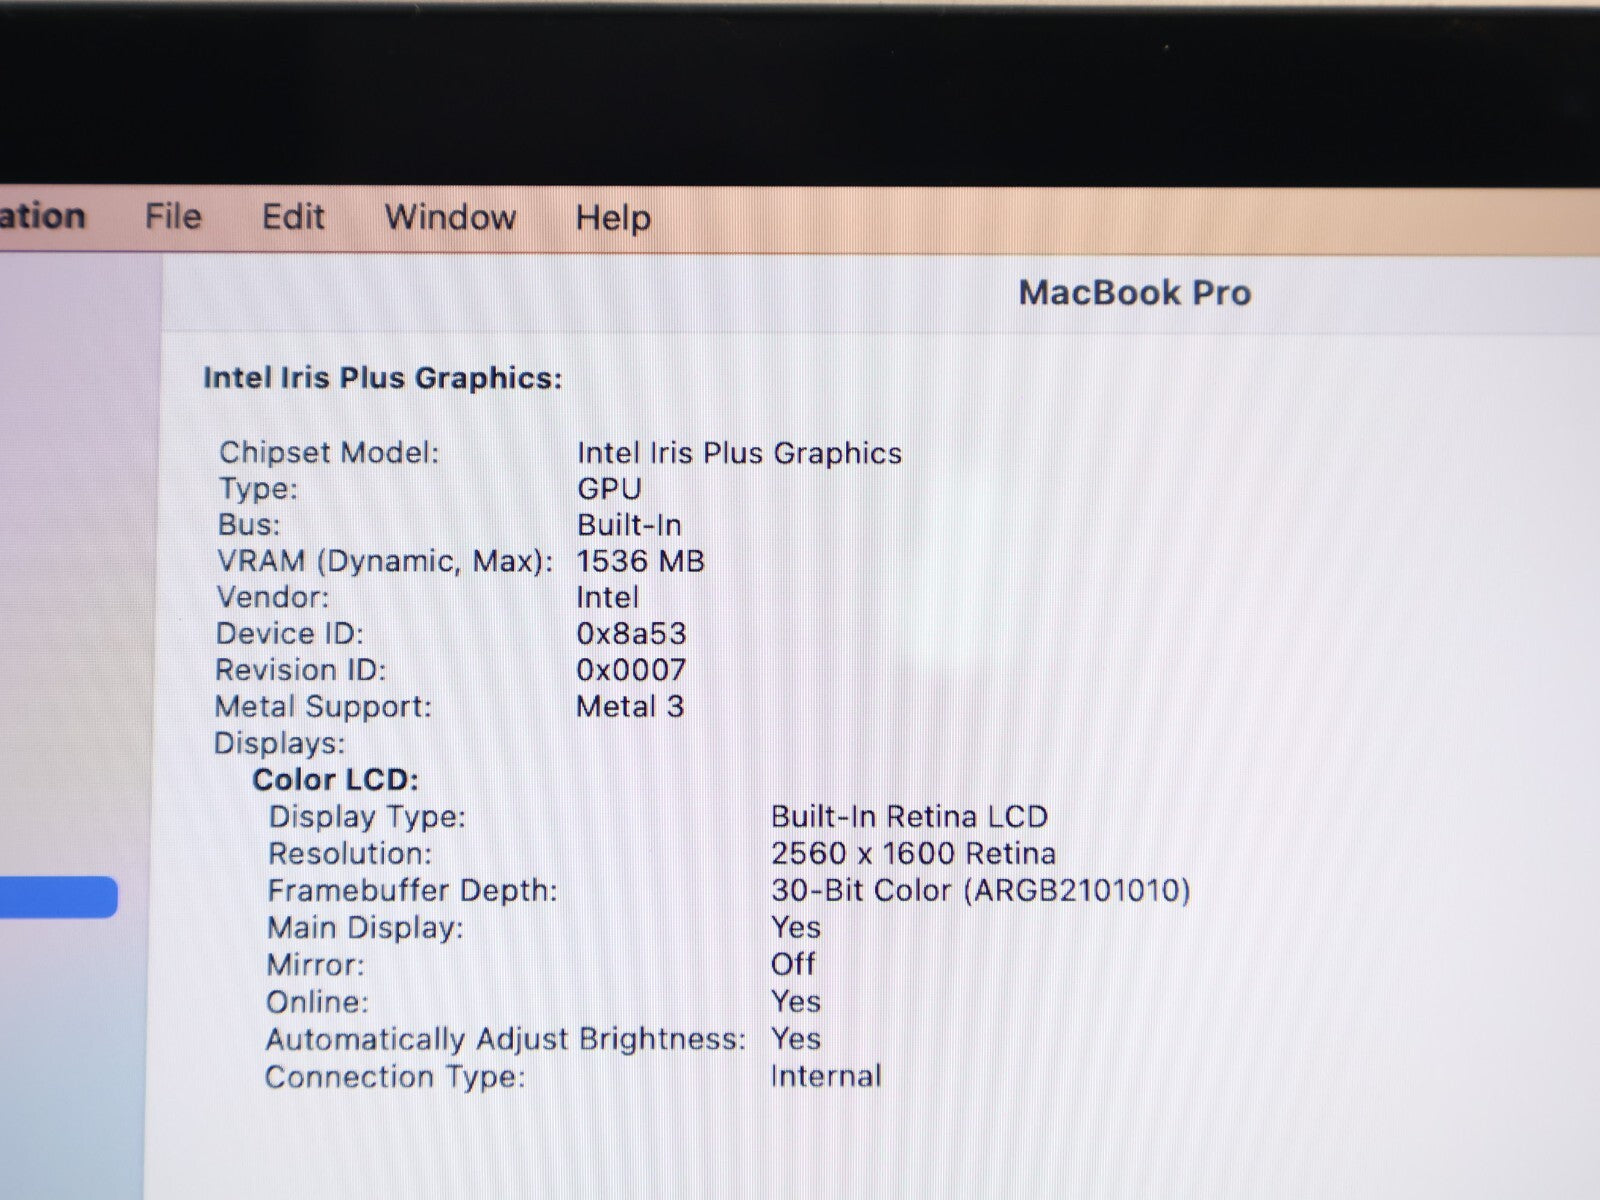Click the Metal Support label
The width and height of the screenshot is (1600, 1200).
click(x=323, y=707)
